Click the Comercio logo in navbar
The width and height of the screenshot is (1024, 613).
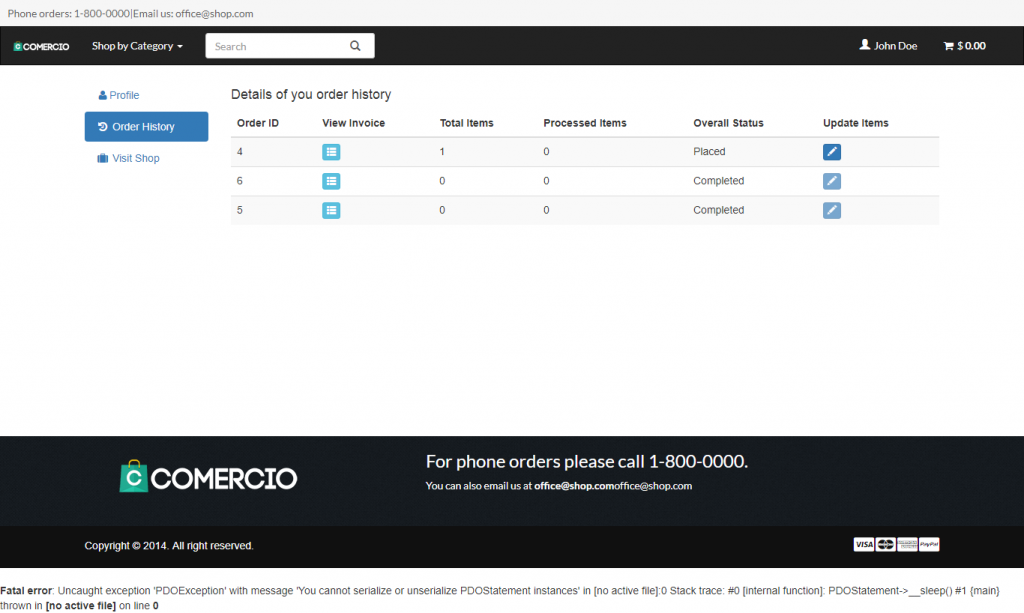point(41,46)
